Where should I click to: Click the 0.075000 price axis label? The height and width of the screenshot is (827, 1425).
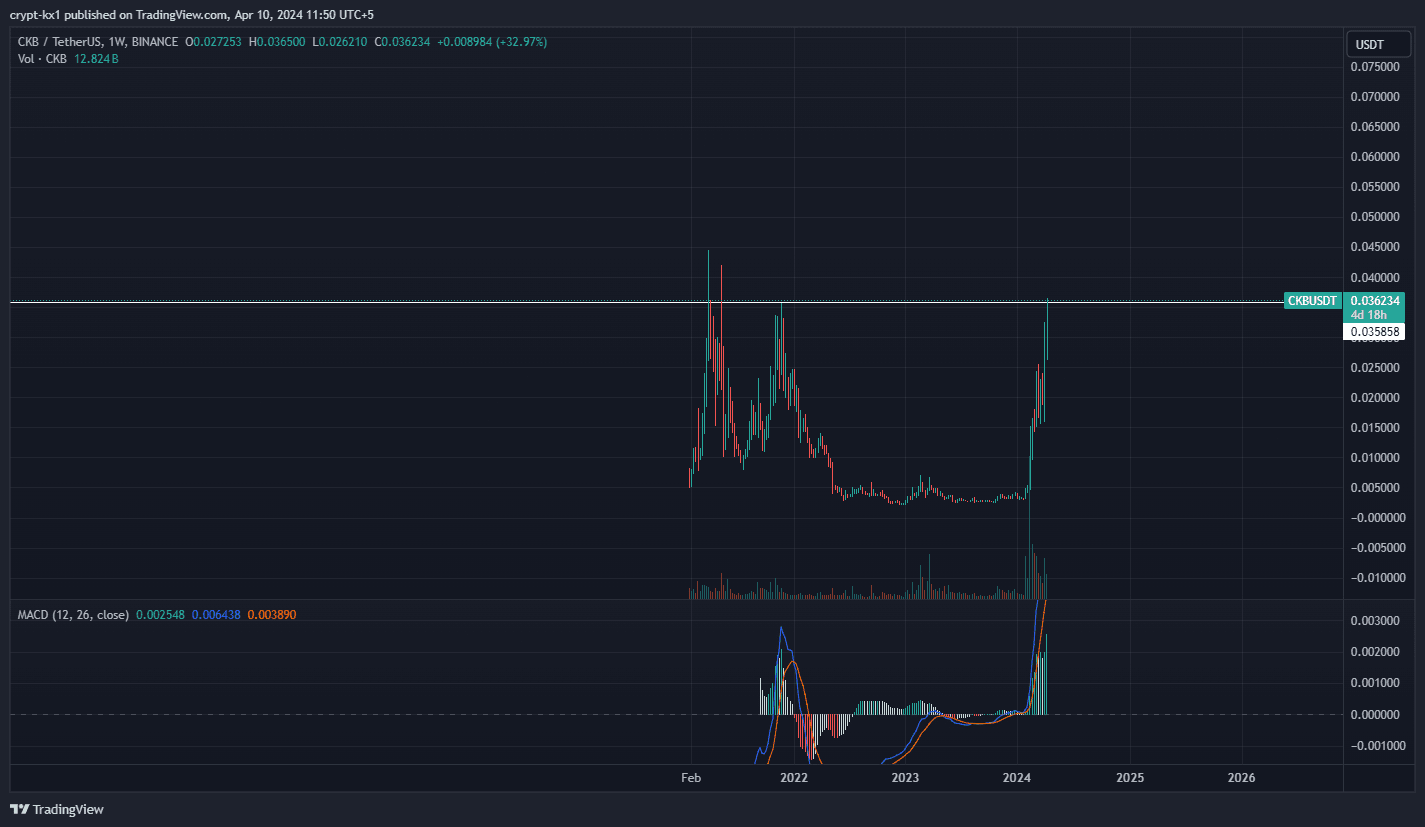click(x=1374, y=67)
